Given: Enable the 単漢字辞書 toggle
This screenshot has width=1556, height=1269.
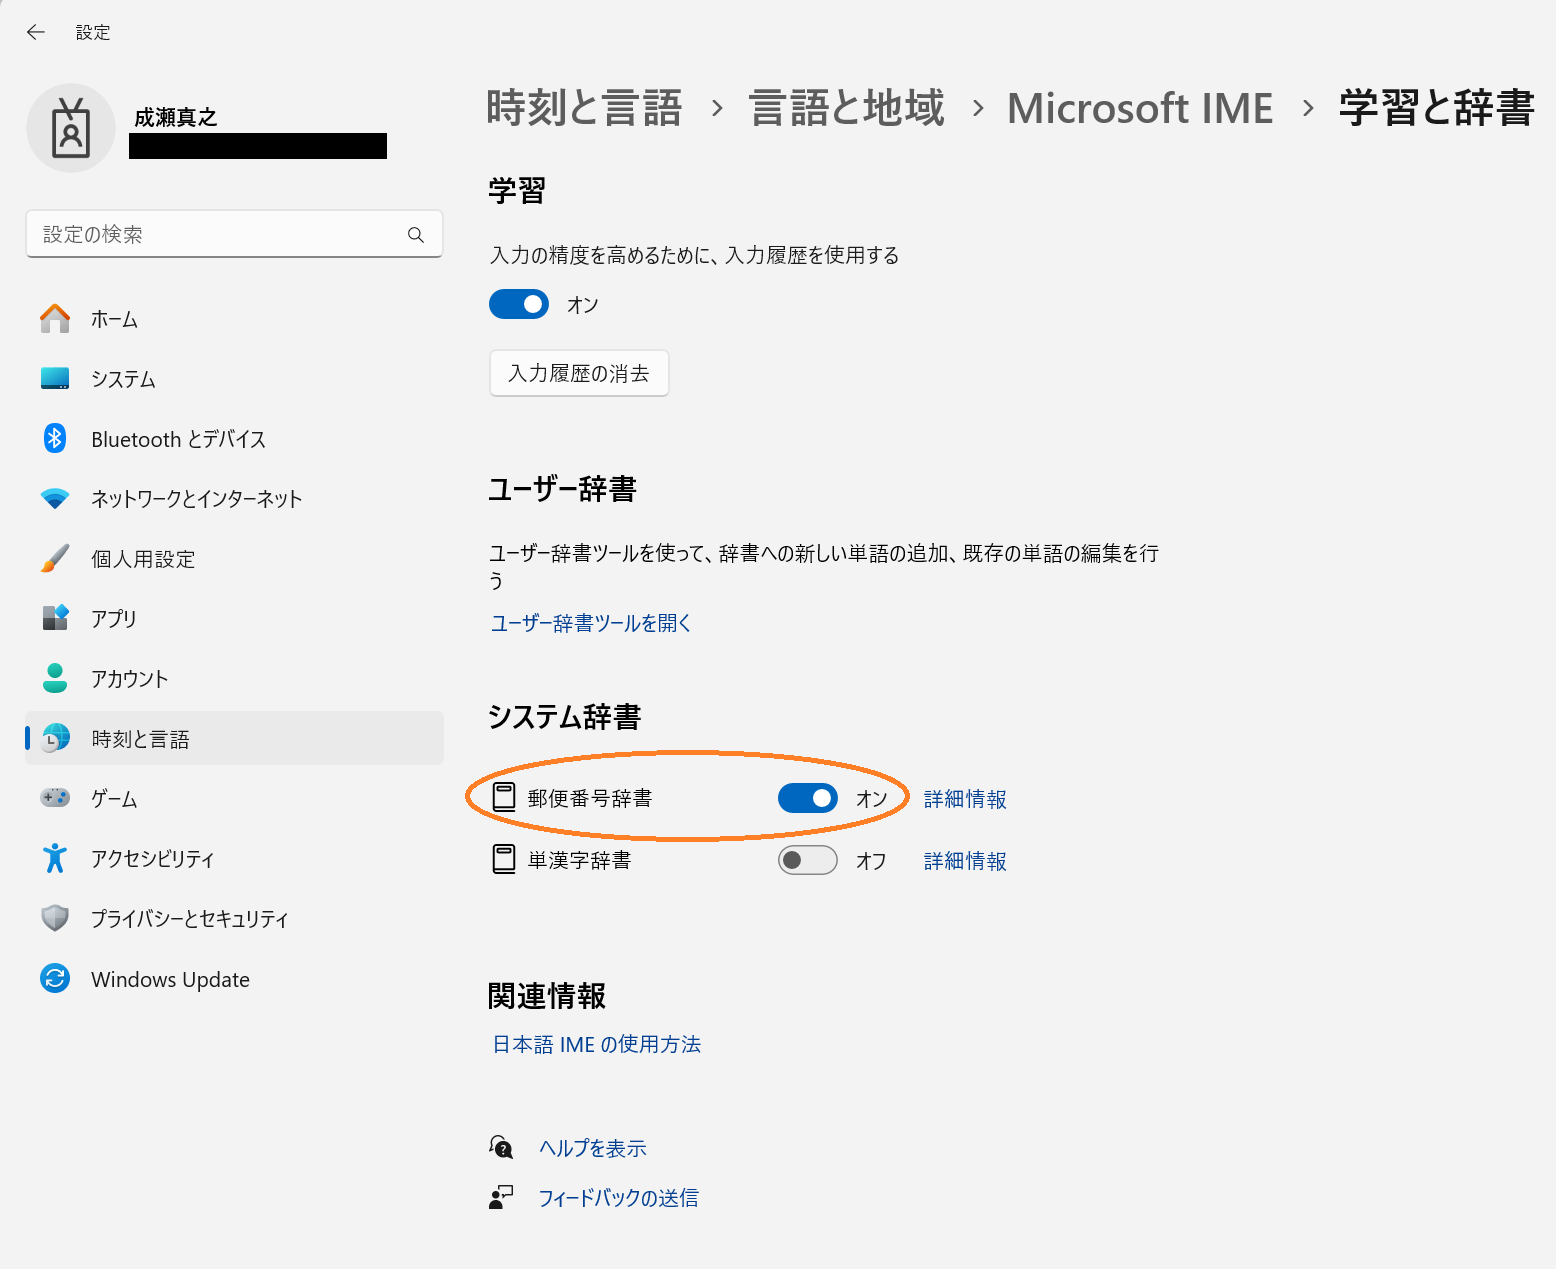Looking at the screenshot, I should tap(808, 860).
